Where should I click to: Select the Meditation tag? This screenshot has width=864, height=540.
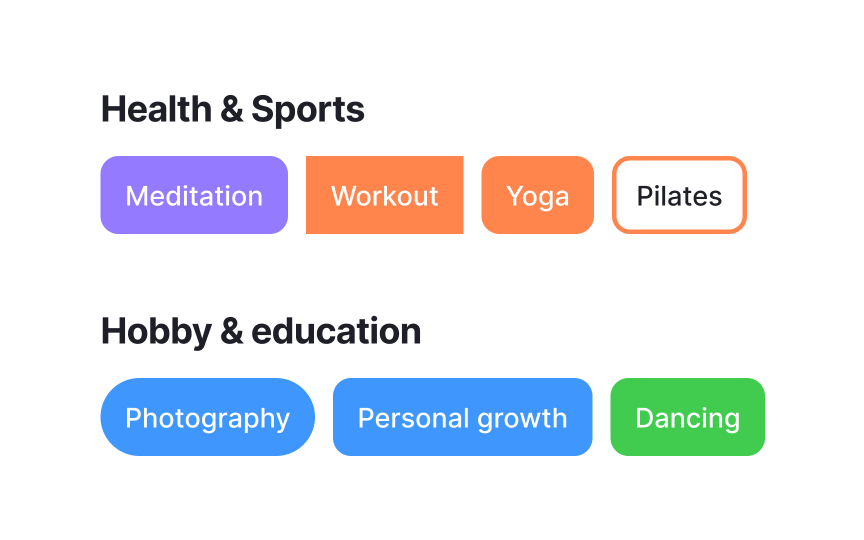194,195
